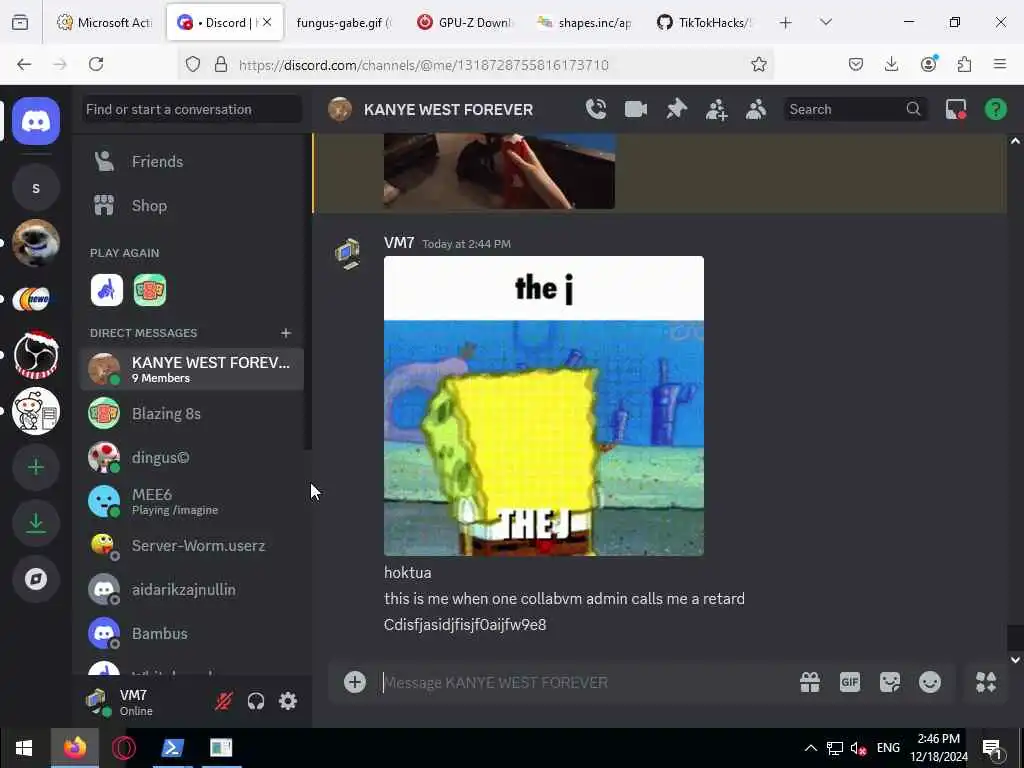Add a server with the plus button
Viewport: 1024px width, 768px height.
pos(36,467)
